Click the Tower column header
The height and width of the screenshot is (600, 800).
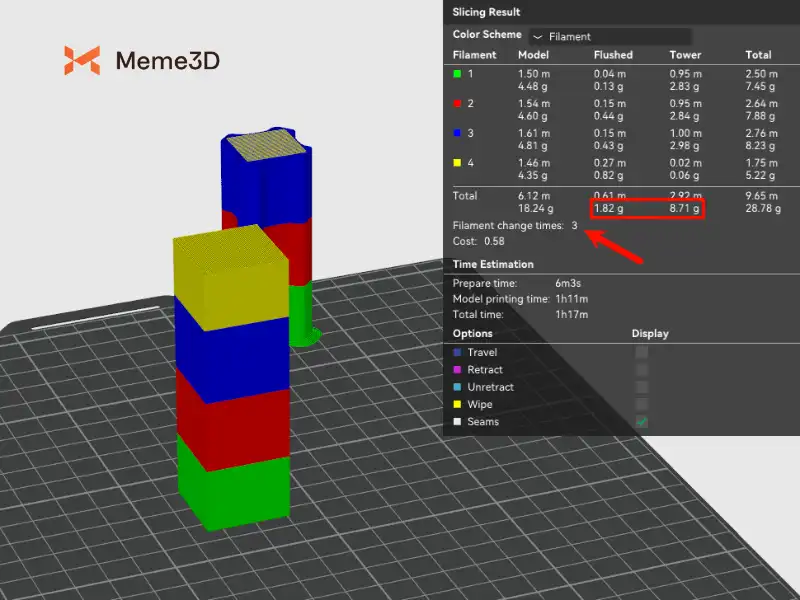tap(685, 55)
